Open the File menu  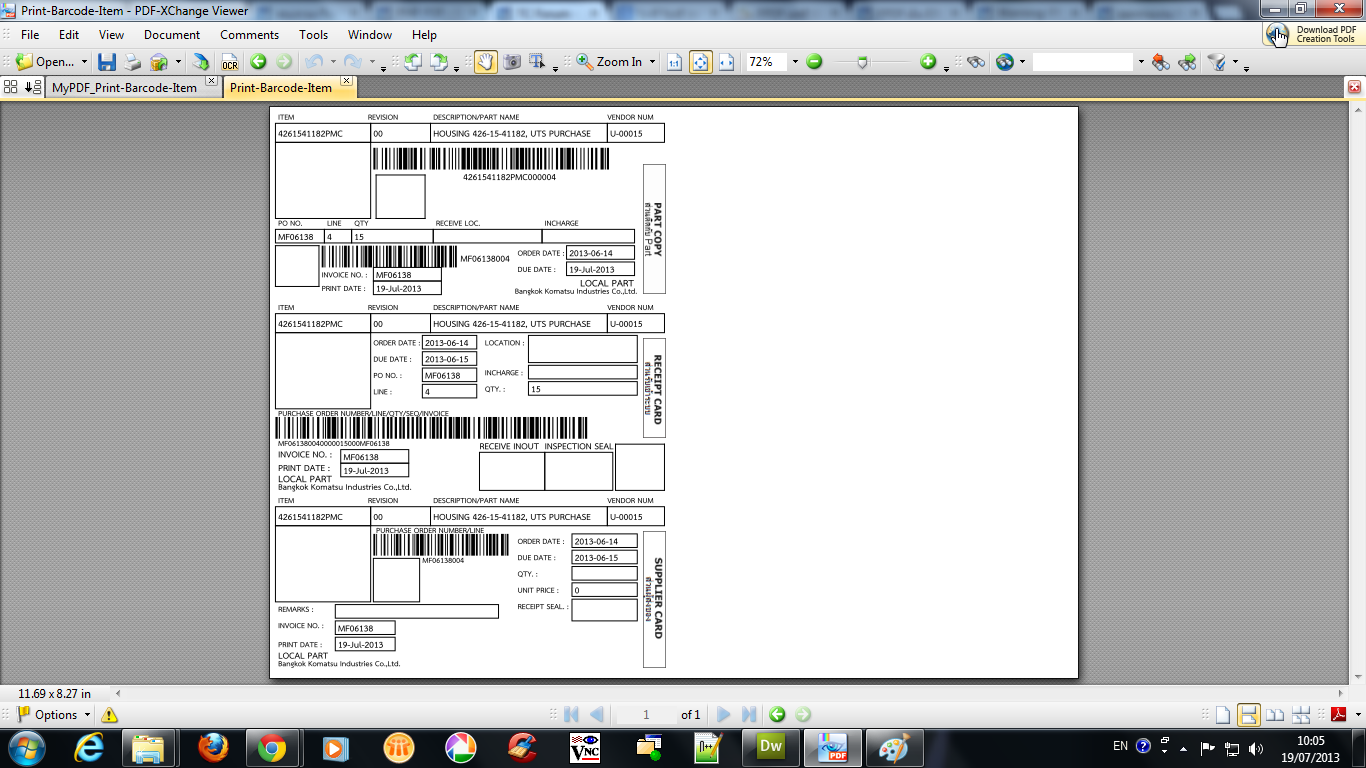(30, 35)
